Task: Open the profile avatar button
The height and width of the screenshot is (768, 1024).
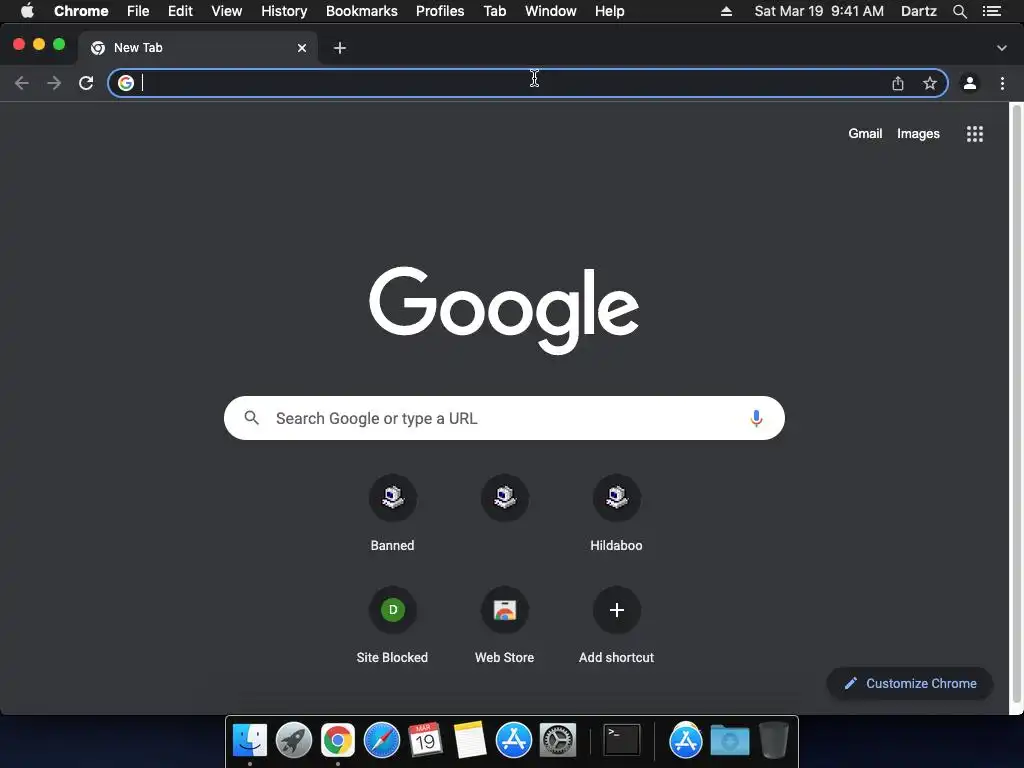Action: click(x=970, y=83)
